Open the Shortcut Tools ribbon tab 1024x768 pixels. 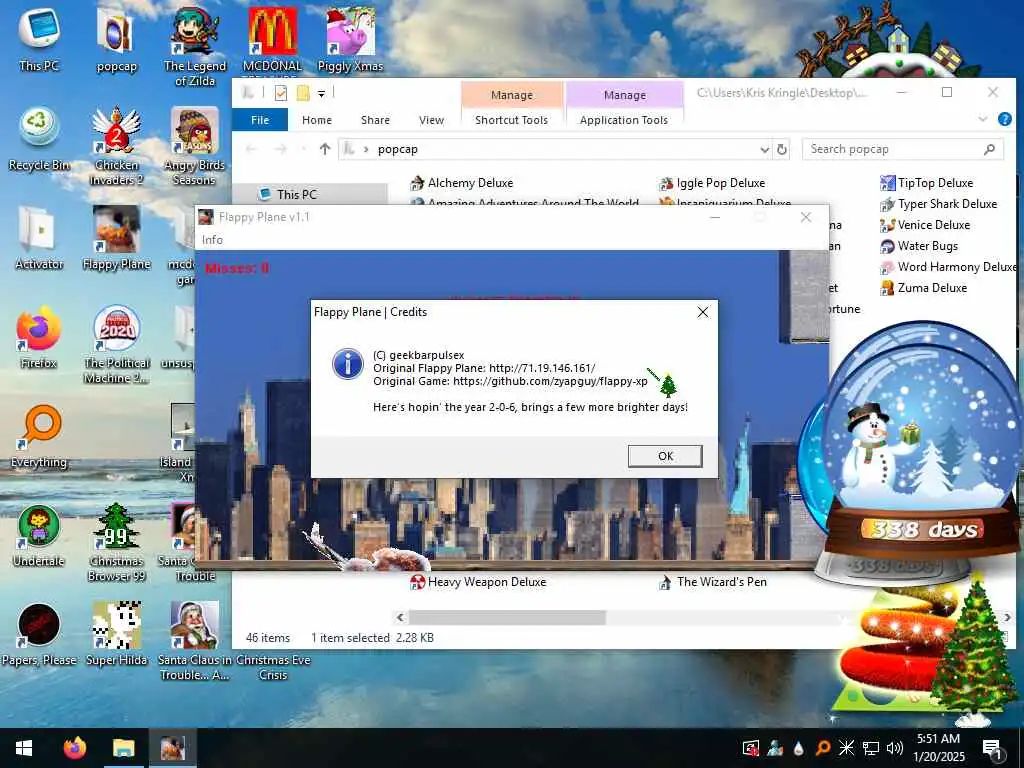[511, 120]
